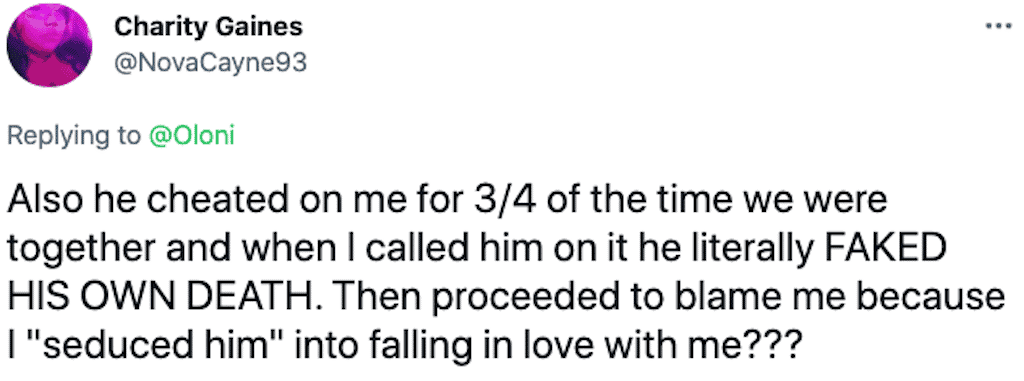Open the Charity Gaines display name
Image resolution: width=1024 pixels, height=381 pixels.
pyautogui.click(x=209, y=27)
